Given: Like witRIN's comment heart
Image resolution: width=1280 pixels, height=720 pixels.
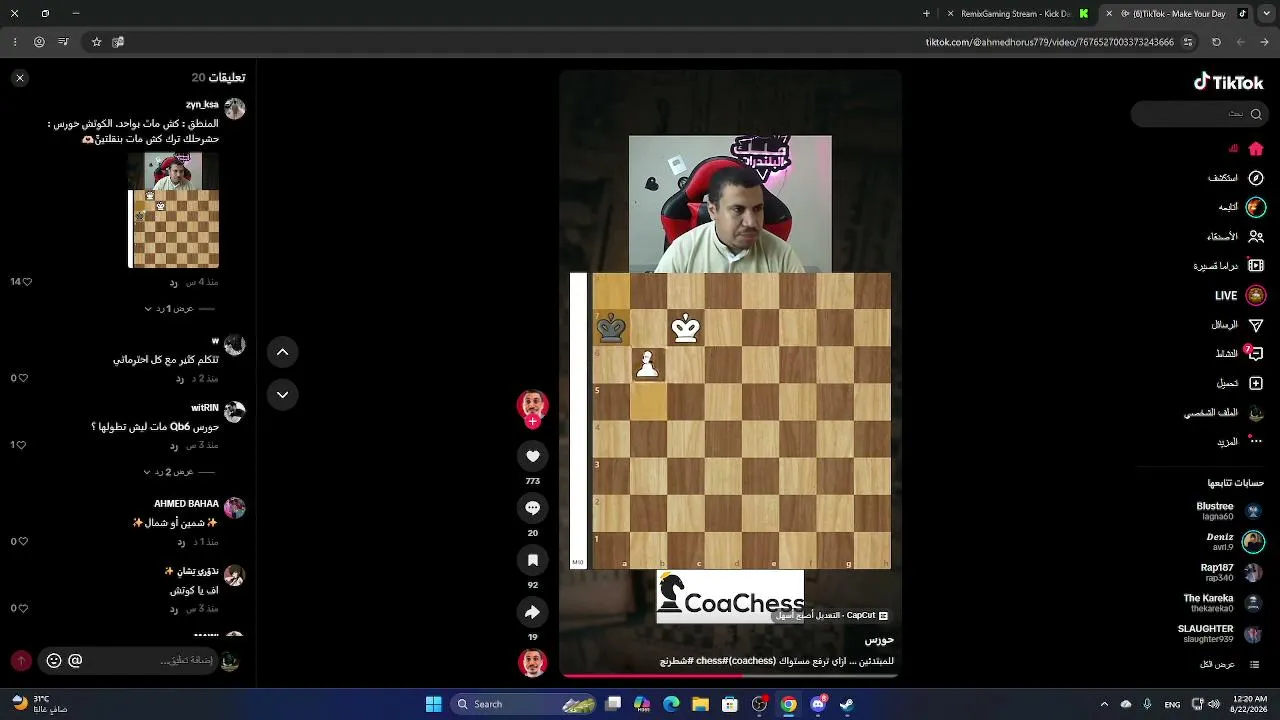Looking at the screenshot, I should [23, 445].
